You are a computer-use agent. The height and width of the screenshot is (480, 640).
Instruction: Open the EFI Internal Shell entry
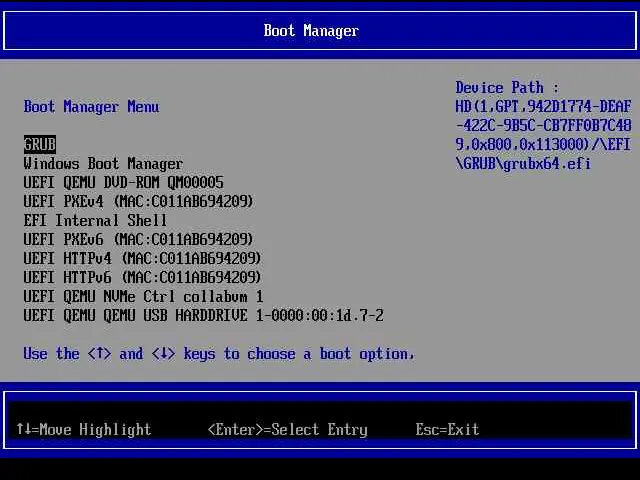tap(95, 220)
